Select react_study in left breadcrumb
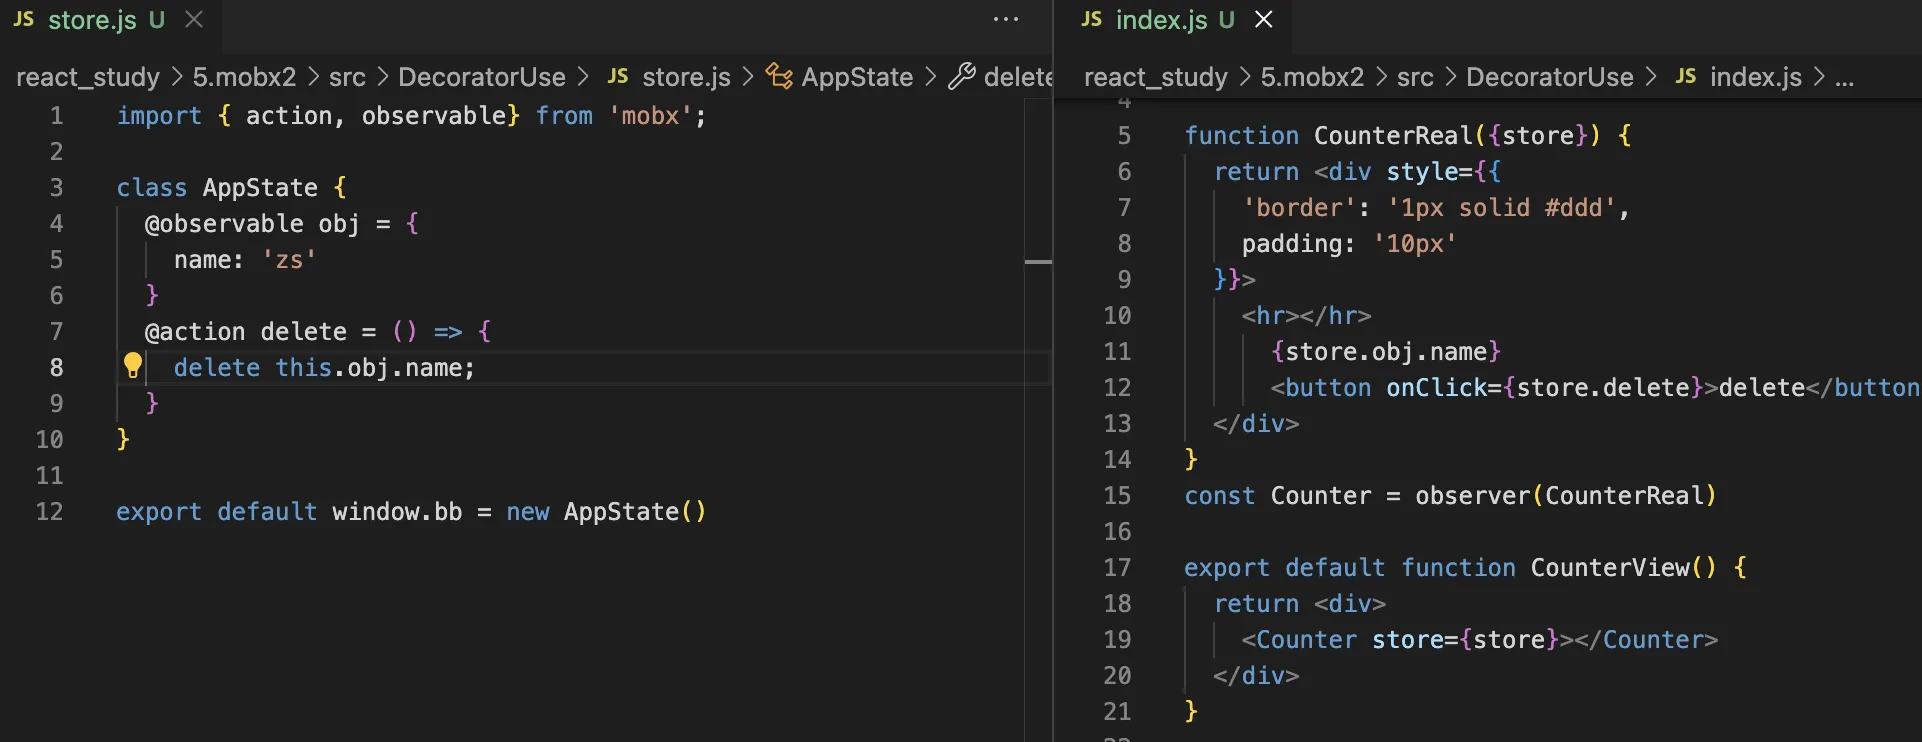This screenshot has height=742, width=1922. click(88, 77)
